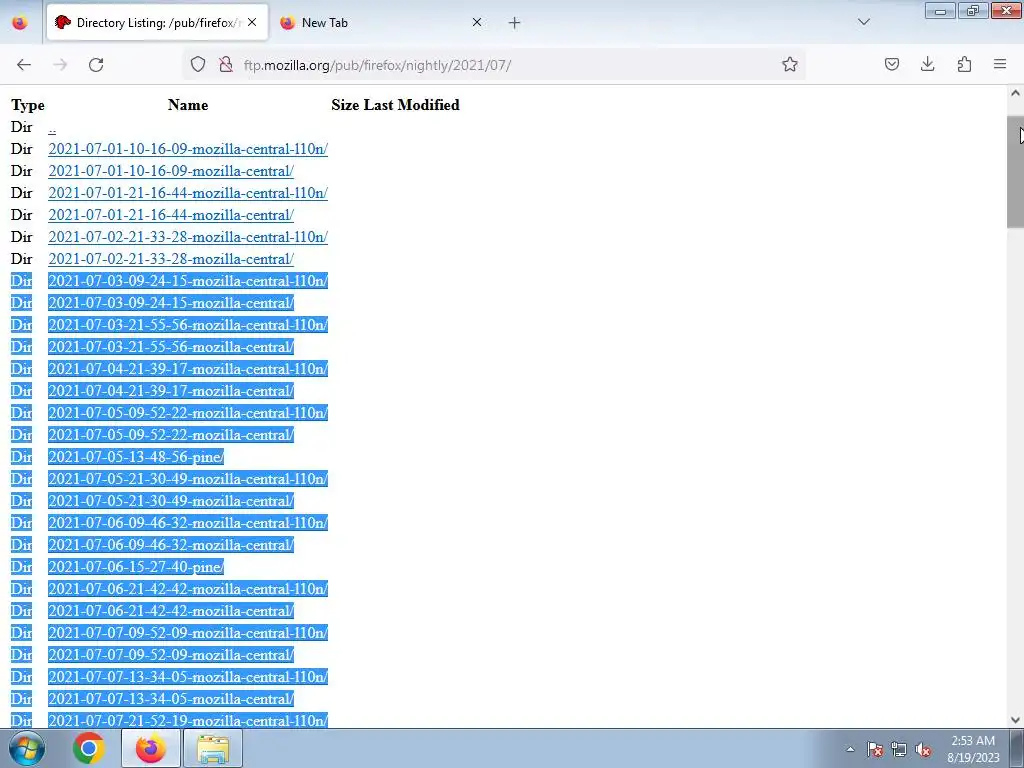This screenshot has width=1024, height=768.
Task: Open the 2021-07-05-13-48-56-pine folder
Action: pyautogui.click(x=136, y=457)
